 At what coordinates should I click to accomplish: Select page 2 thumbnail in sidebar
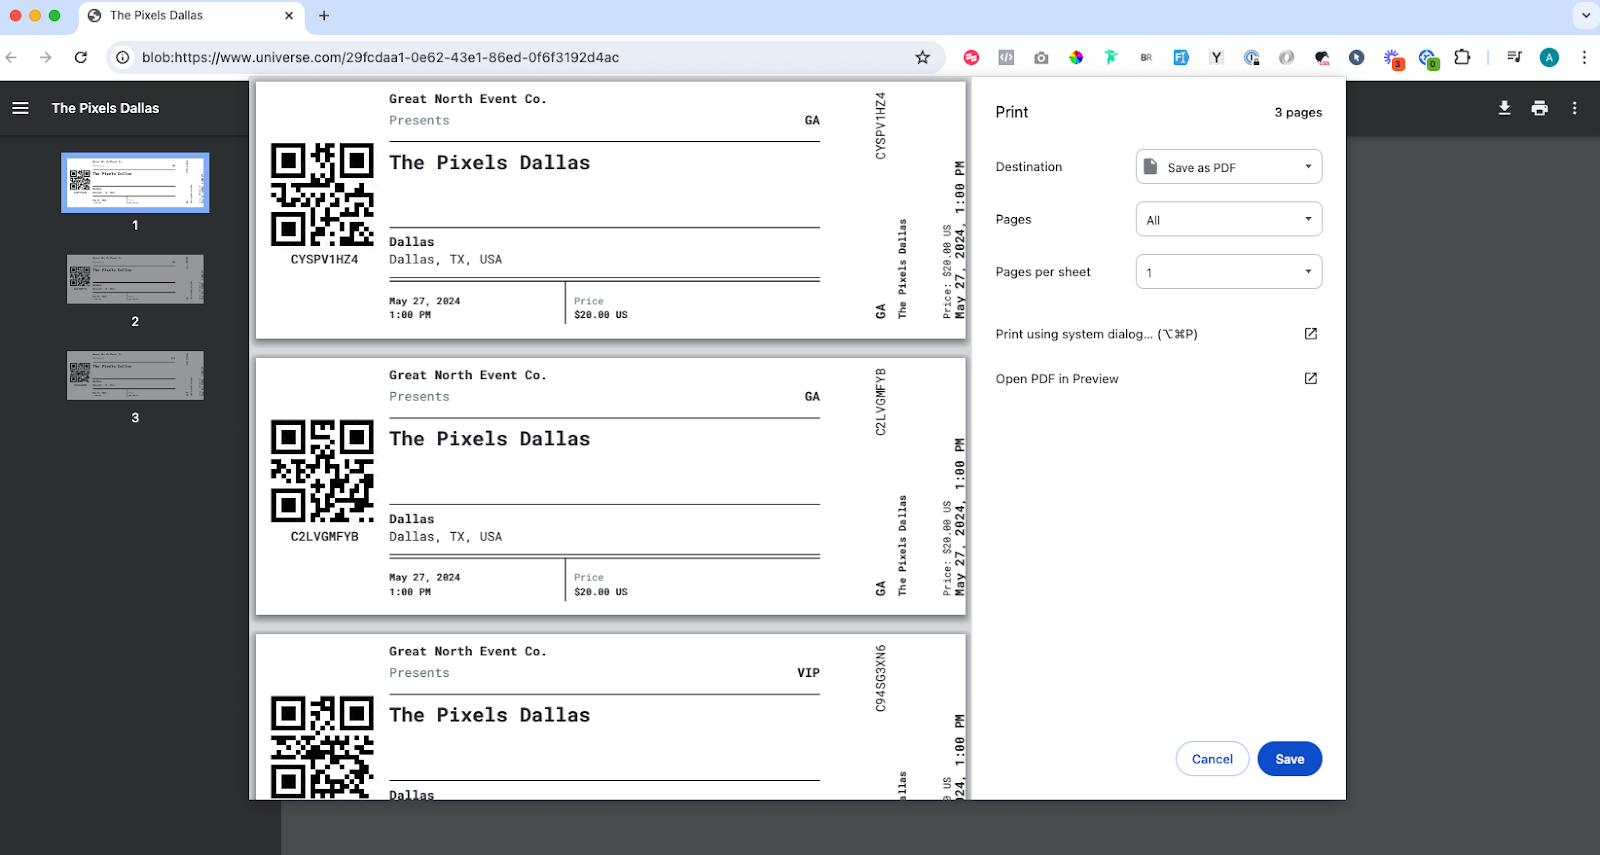click(x=135, y=279)
